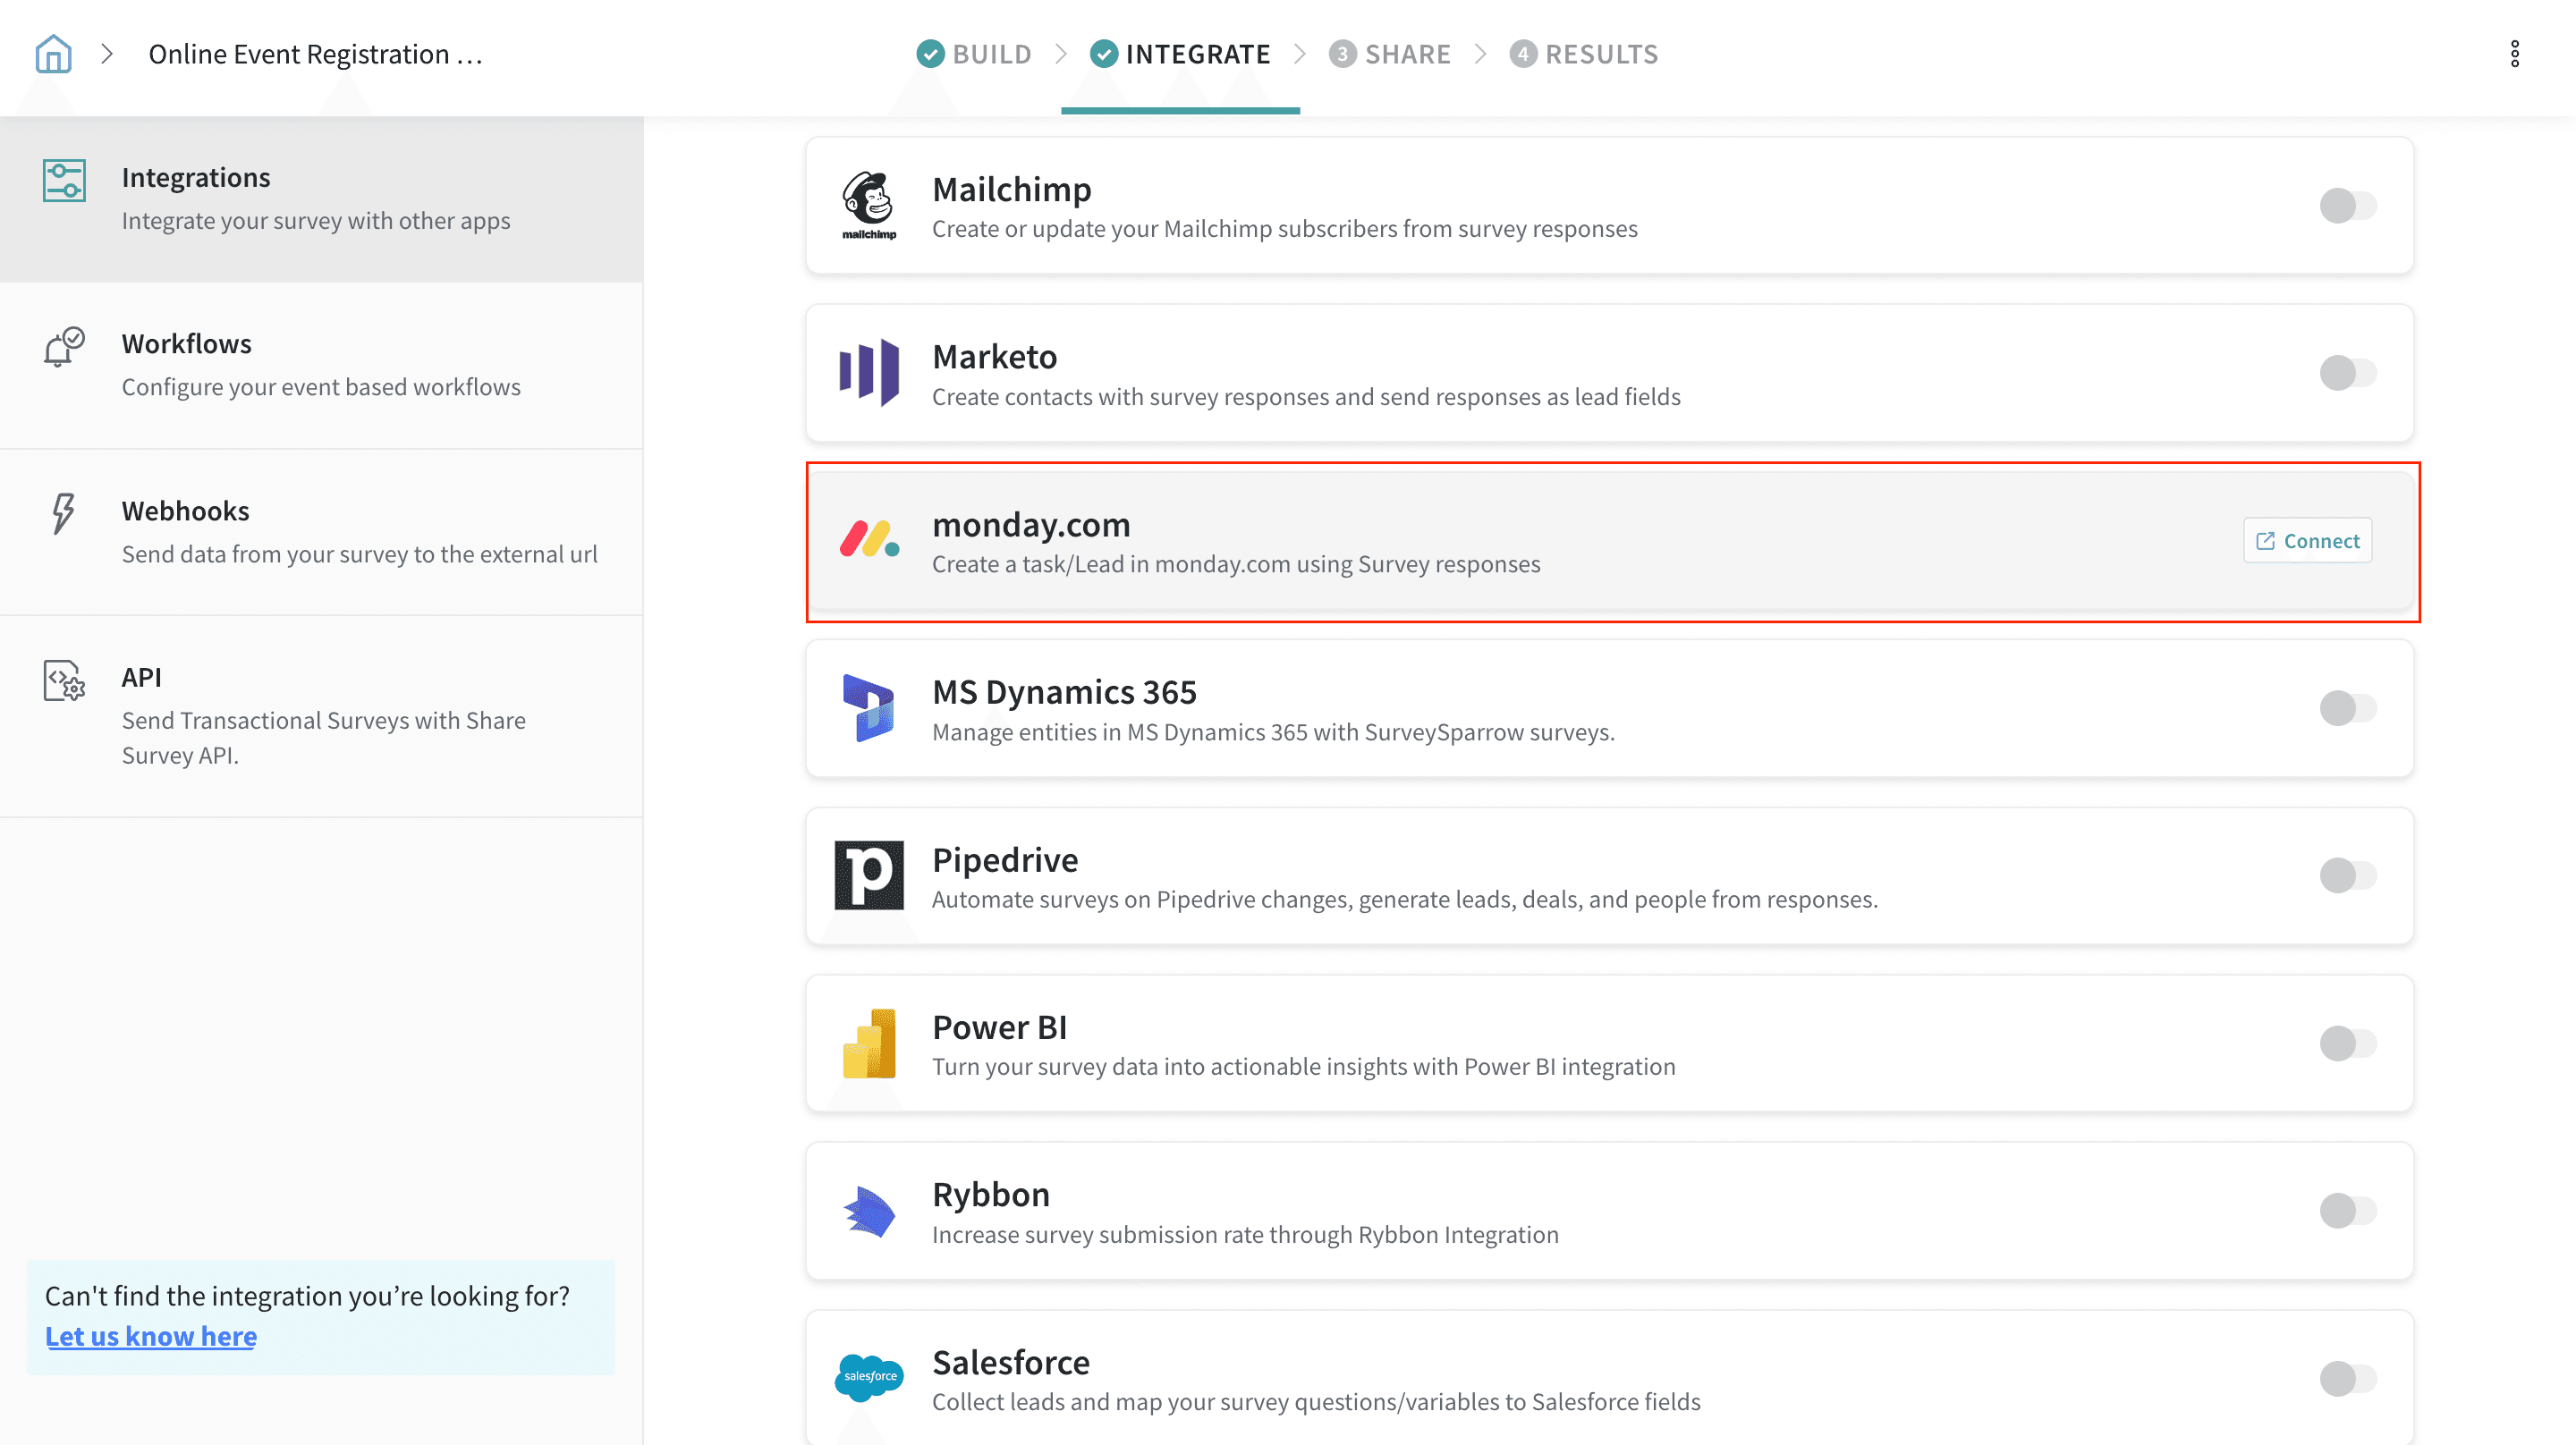
Task: Click the chevron after the home breadcrumb
Action: click(107, 54)
